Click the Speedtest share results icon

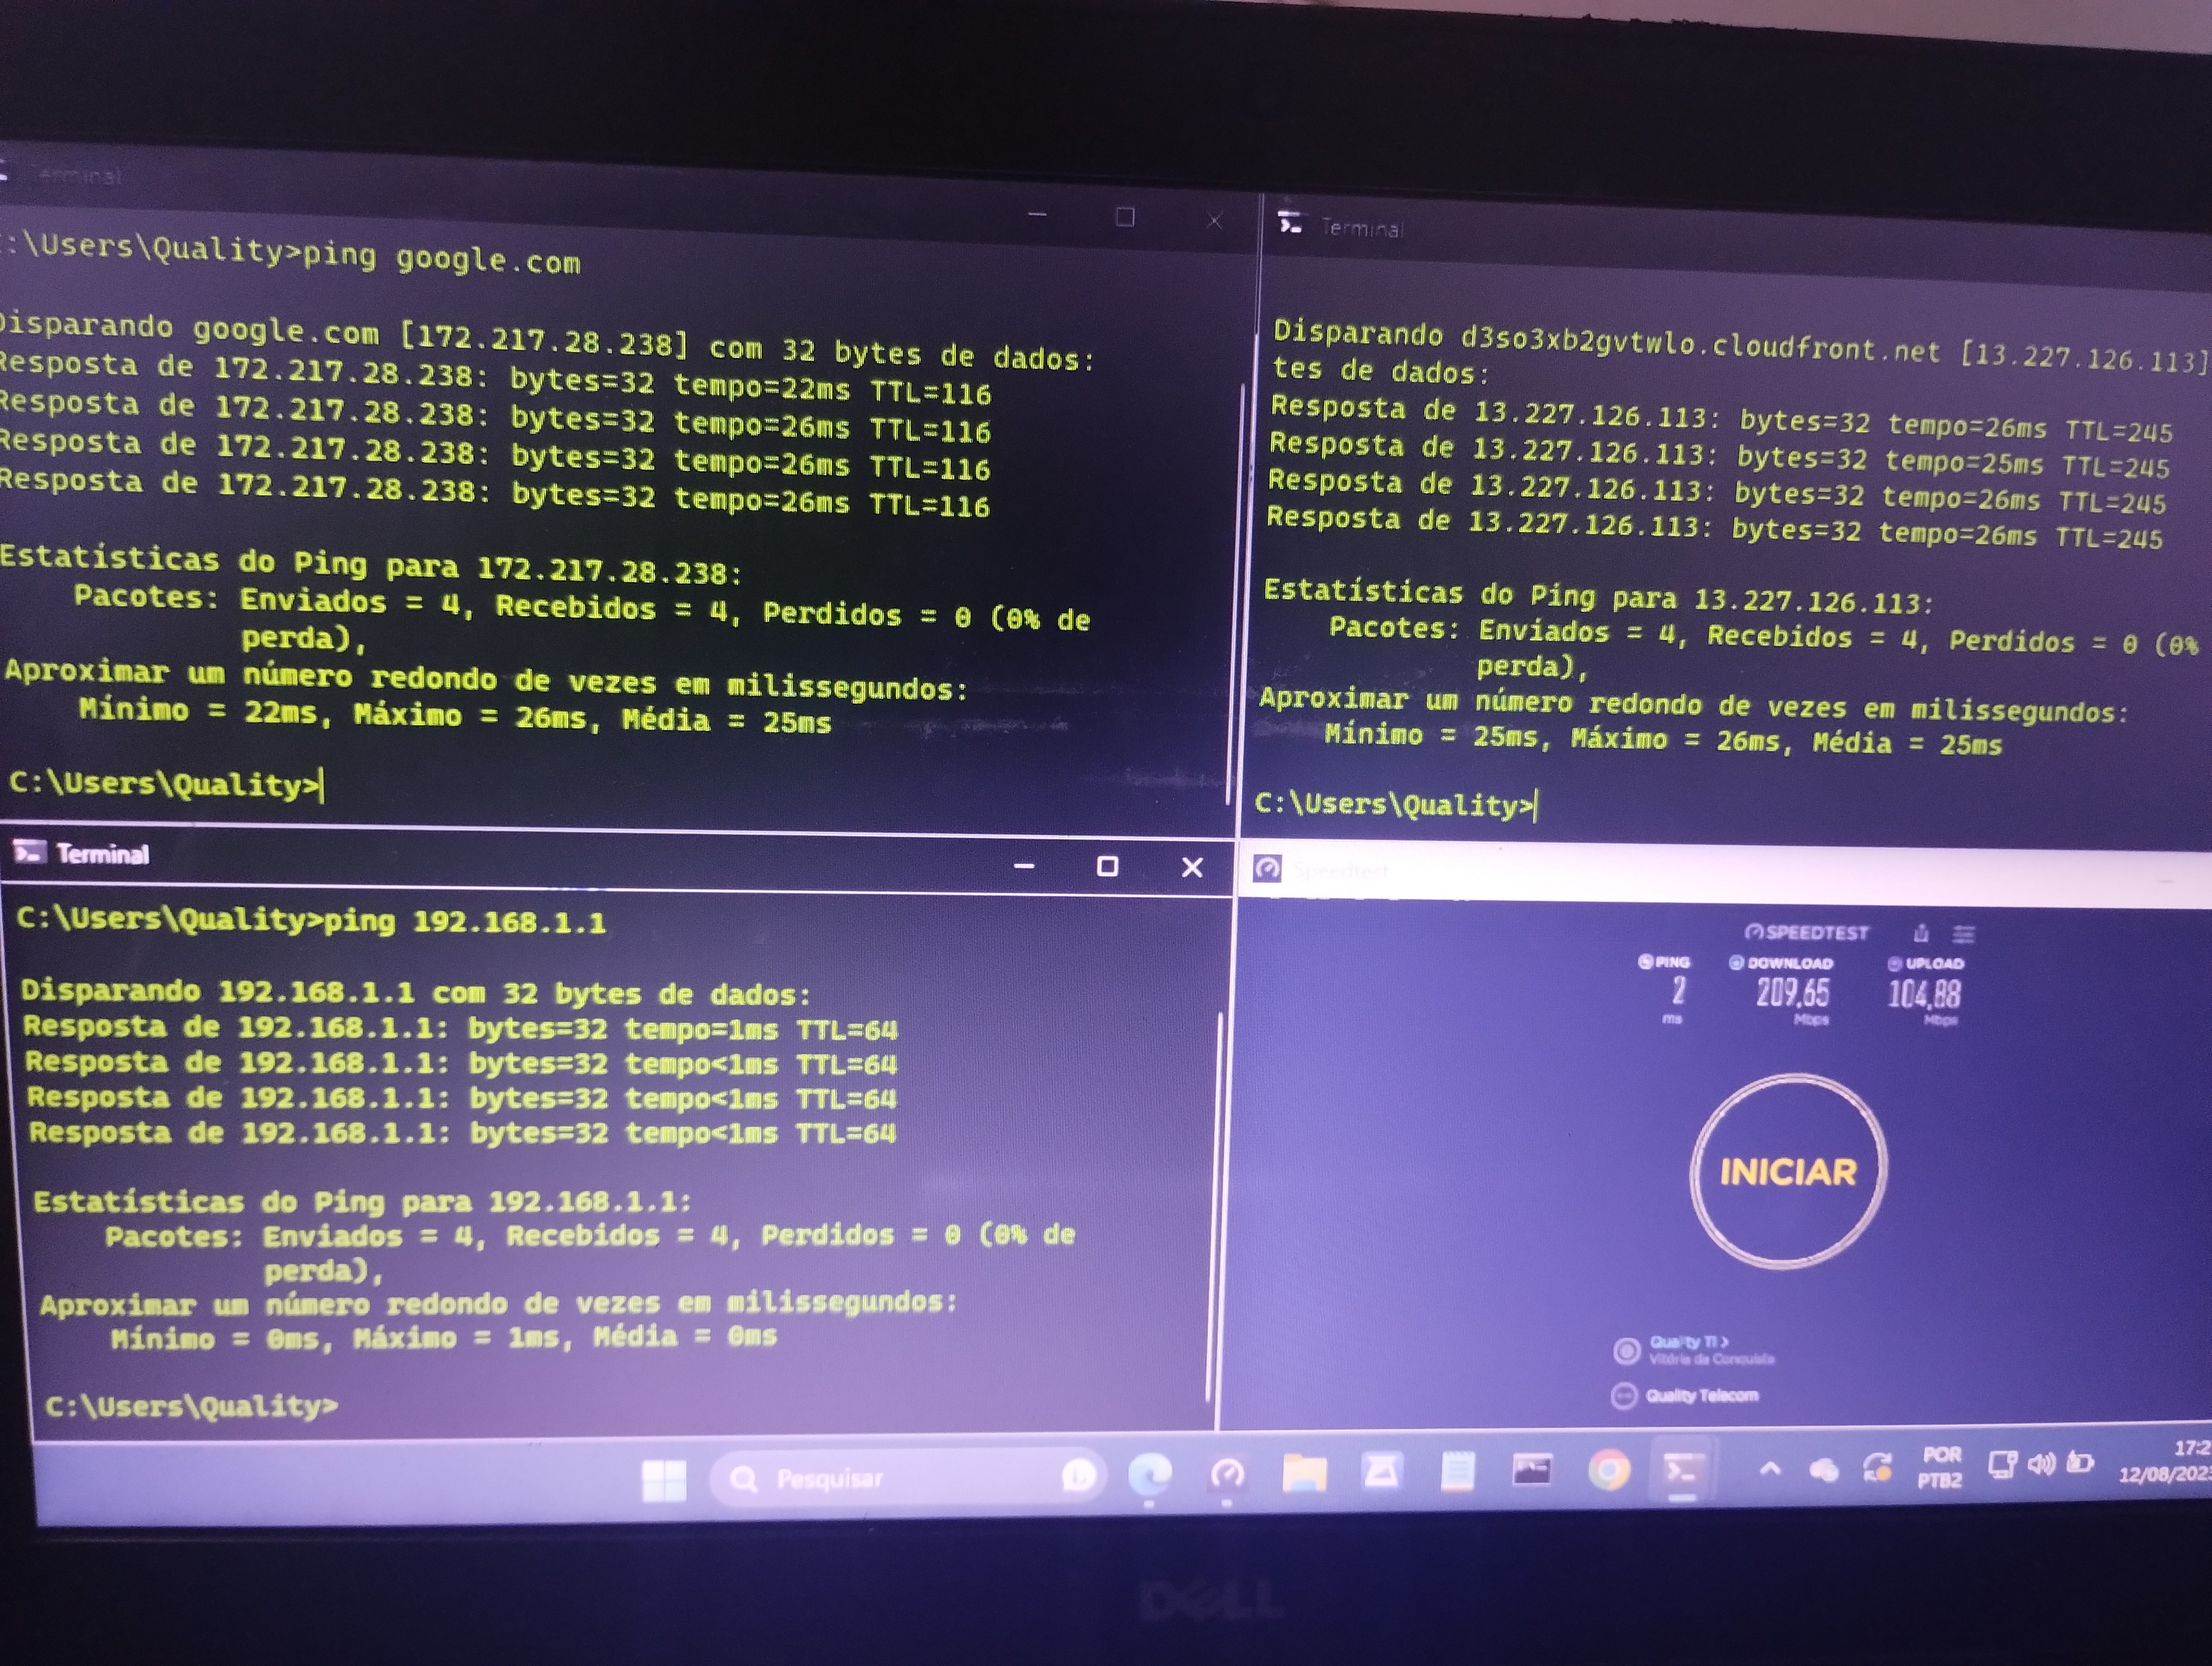[1921, 933]
